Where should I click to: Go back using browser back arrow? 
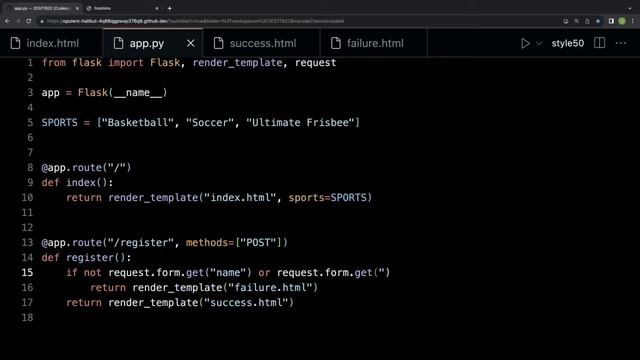[7, 21]
